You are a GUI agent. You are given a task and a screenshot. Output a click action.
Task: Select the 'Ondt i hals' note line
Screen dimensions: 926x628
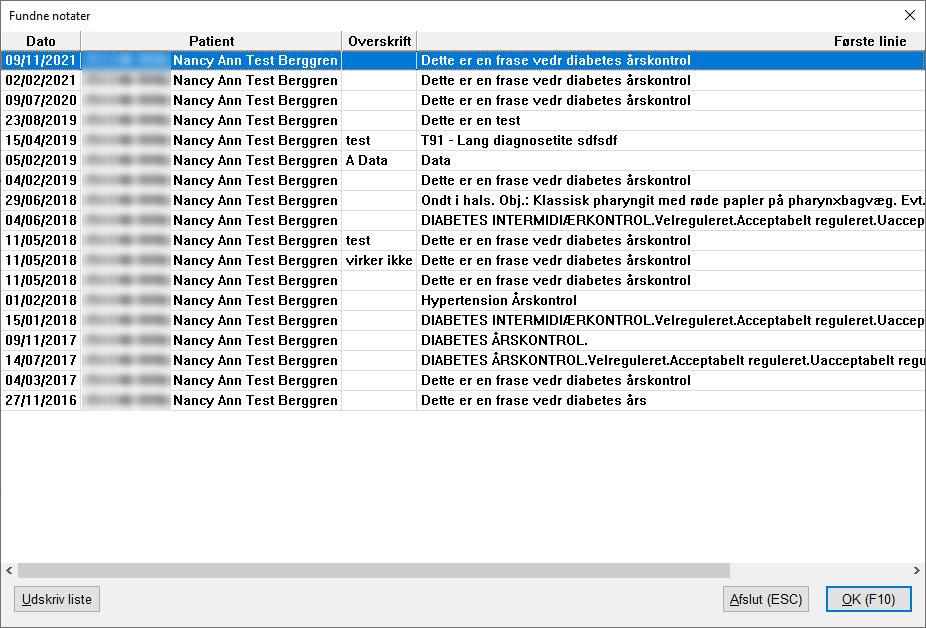pos(671,200)
